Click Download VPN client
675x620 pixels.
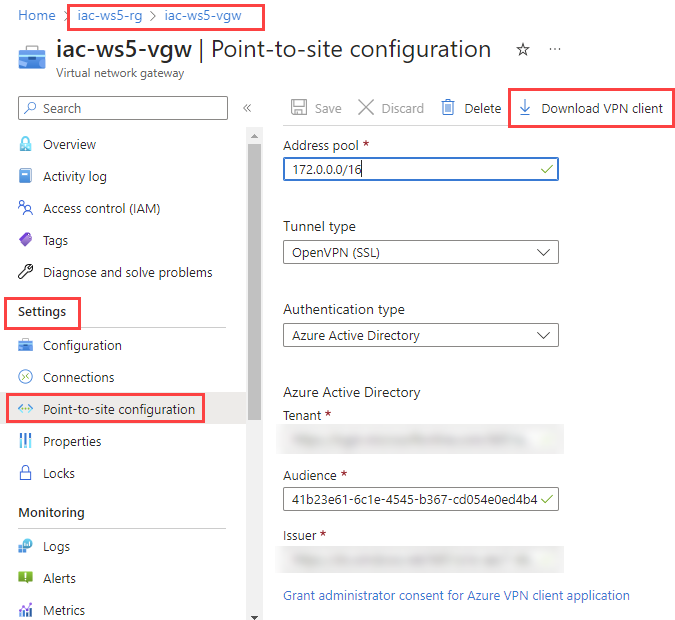(602, 108)
